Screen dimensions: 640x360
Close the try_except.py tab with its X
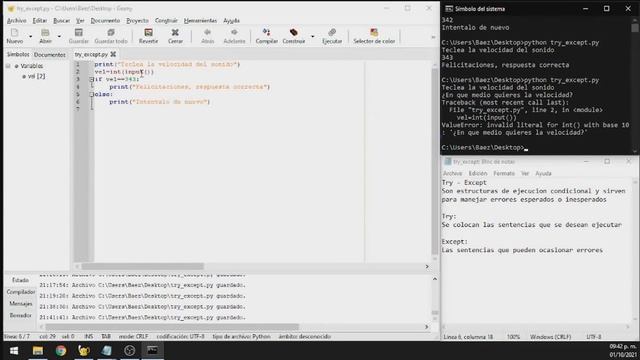[113, 54]
